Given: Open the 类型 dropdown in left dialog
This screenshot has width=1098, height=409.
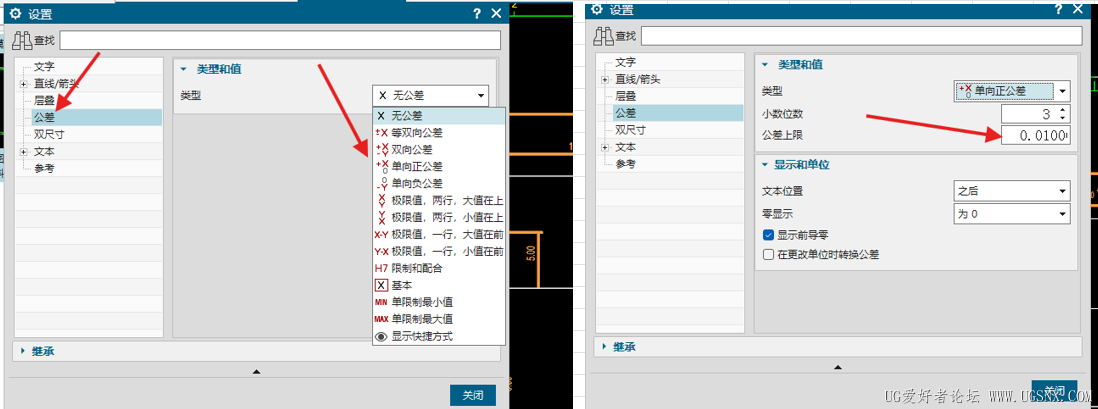Looking at the screenshot, I should 430,95.
